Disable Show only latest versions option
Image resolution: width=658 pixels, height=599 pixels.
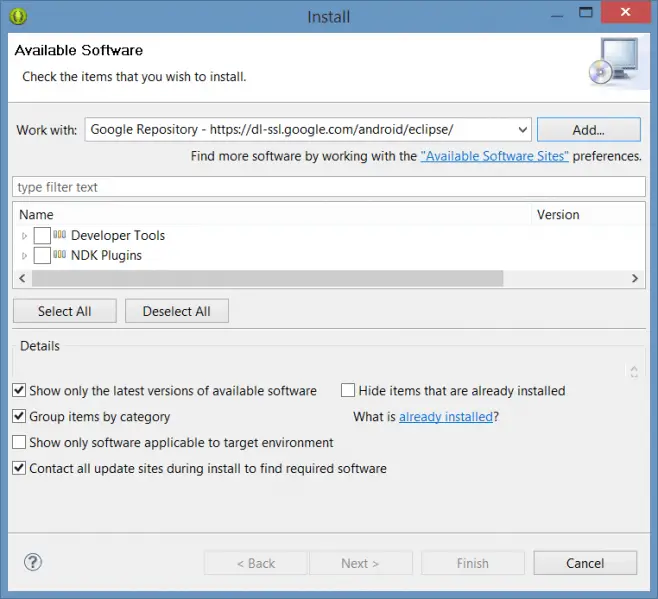pyautogui.click(x=20, y=391)
